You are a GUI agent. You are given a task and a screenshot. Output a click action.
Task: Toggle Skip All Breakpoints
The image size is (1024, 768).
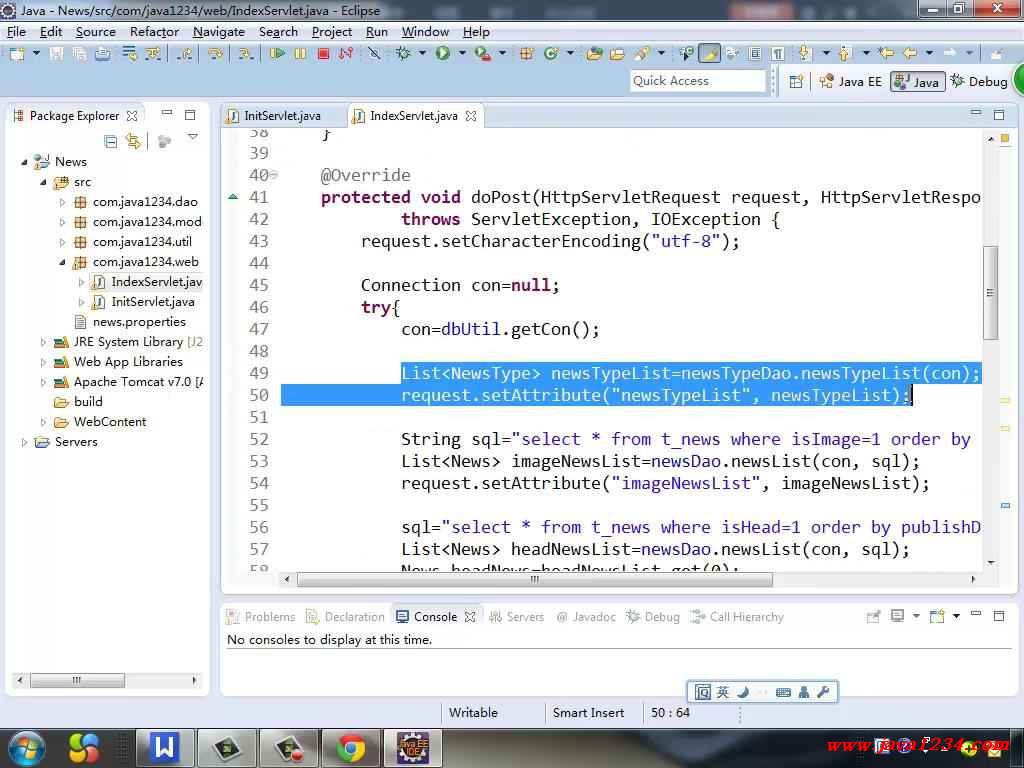374,54
